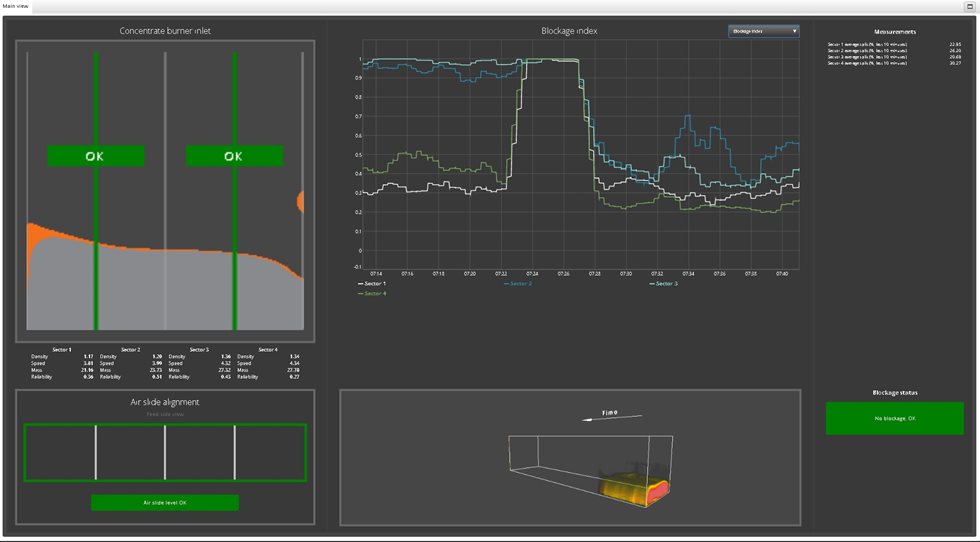Click the flow direction arrow in 3D view
The image size is (980, 542).
click(x=612, y=414)
